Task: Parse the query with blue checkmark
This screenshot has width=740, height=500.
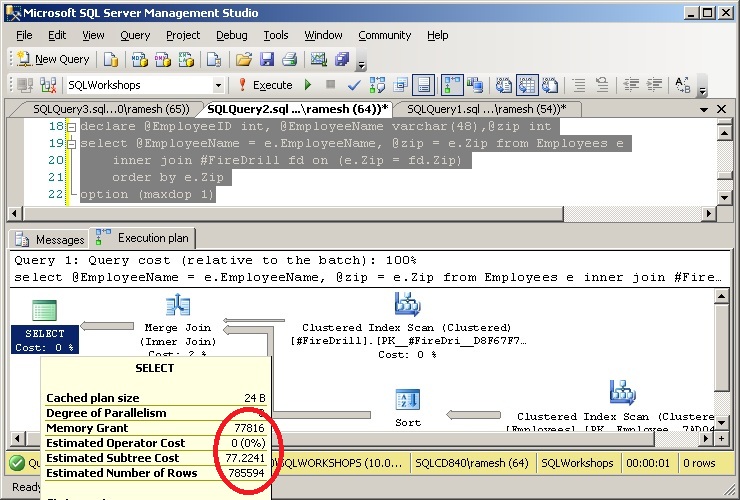Action: point(353,85)
